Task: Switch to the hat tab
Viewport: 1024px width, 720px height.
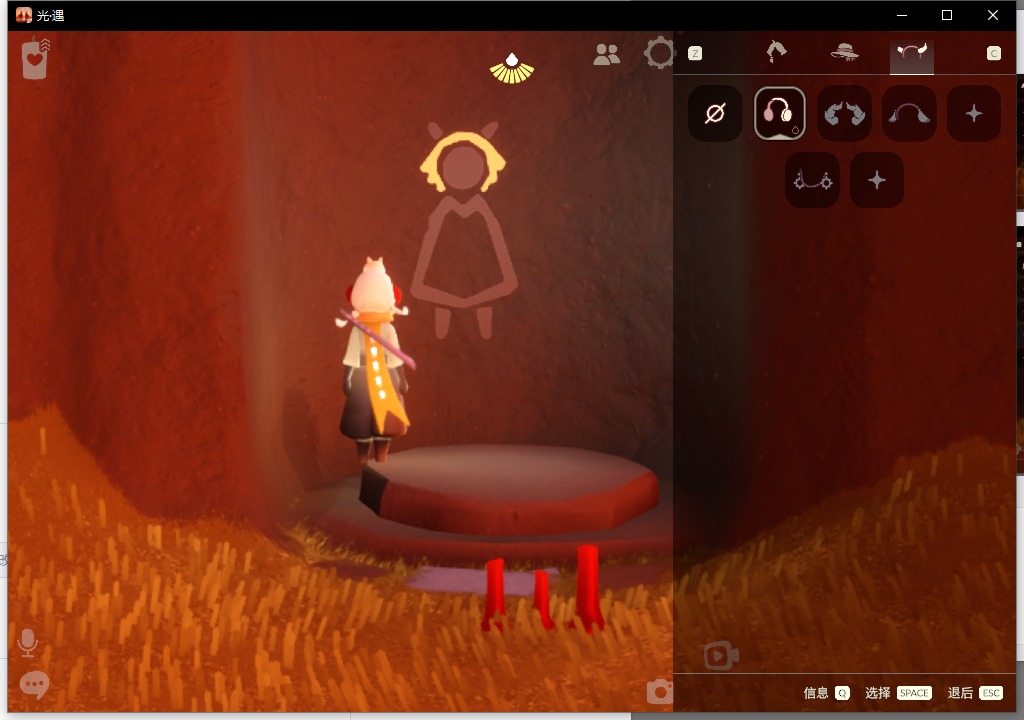Action: point(844,52)
